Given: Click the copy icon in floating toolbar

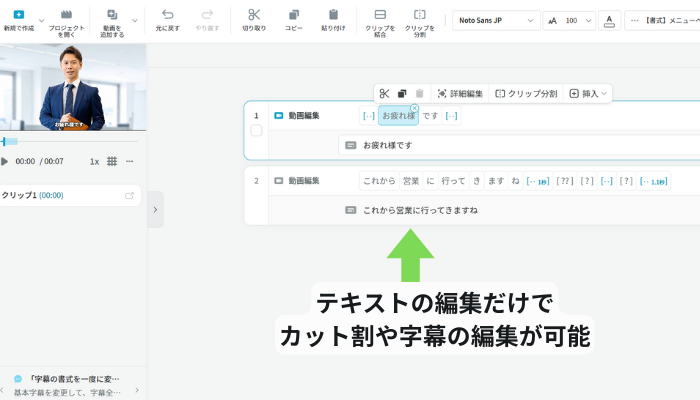Looking at the screenshot, I should coord(402,94).
